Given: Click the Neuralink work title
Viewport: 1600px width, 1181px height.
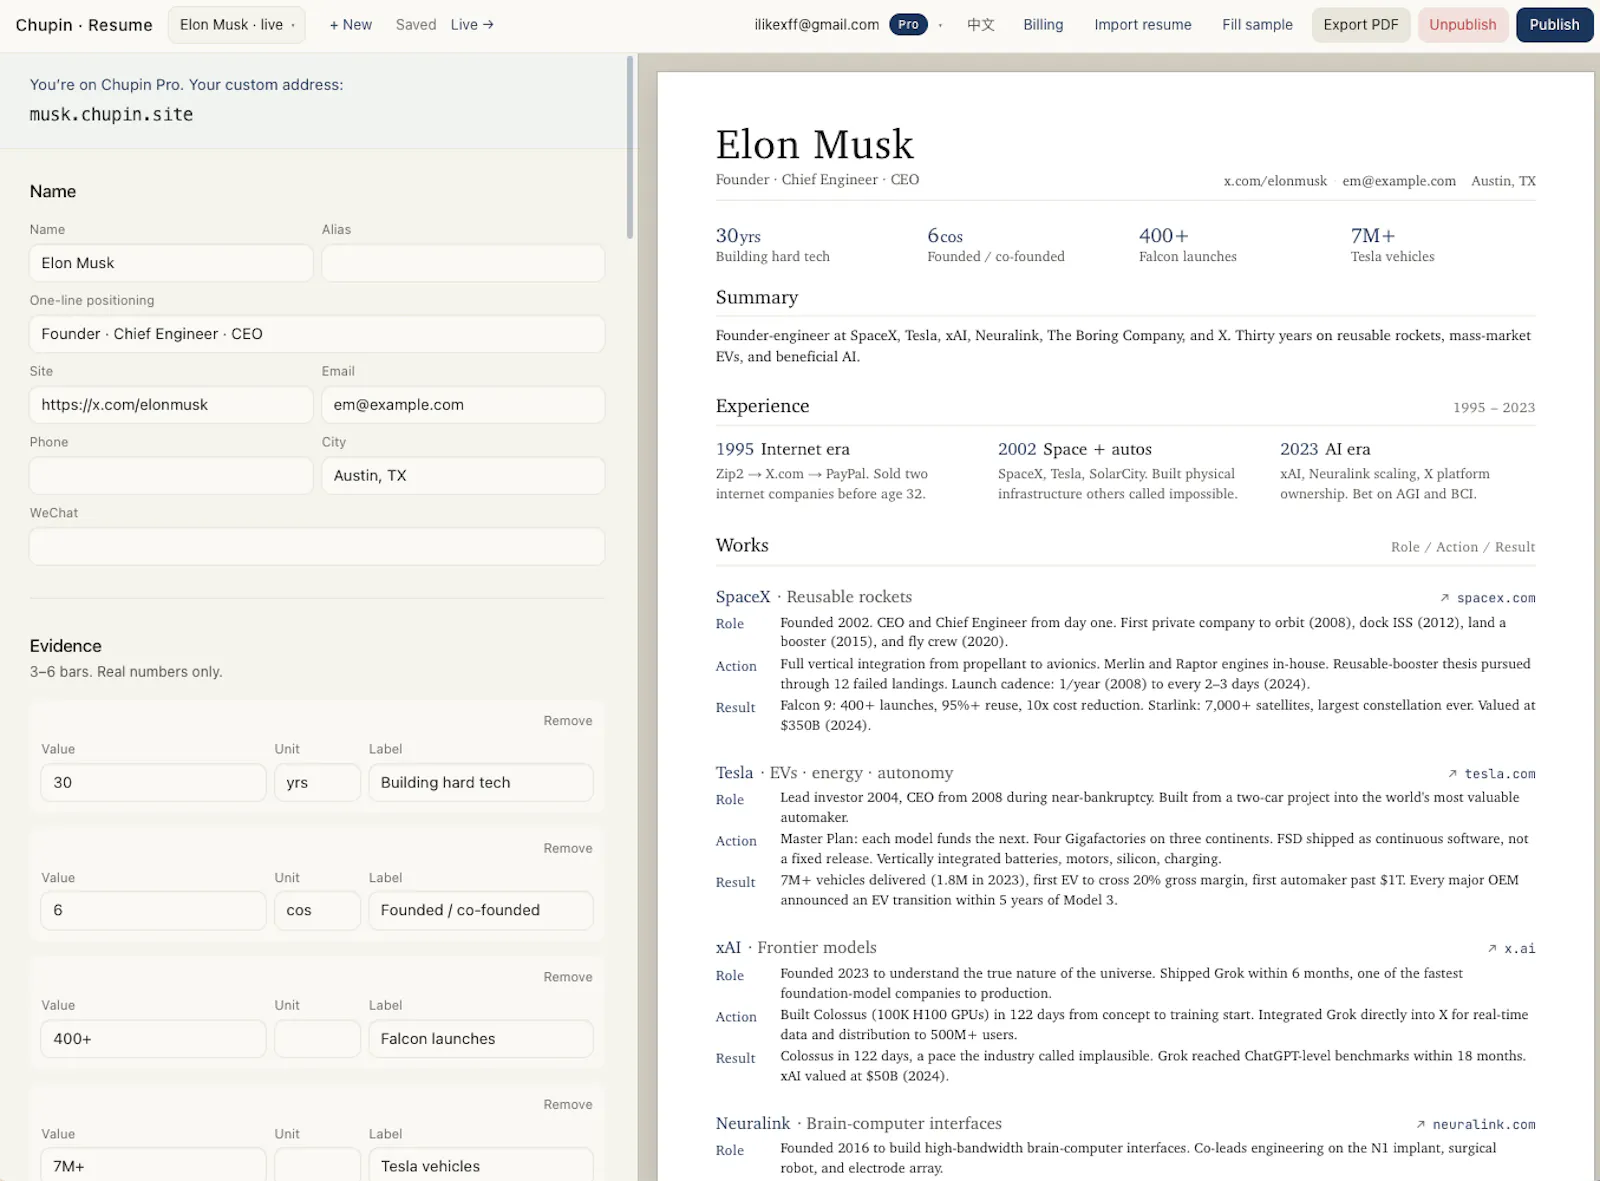Looking at the screenshot, I should [753, 1124].
